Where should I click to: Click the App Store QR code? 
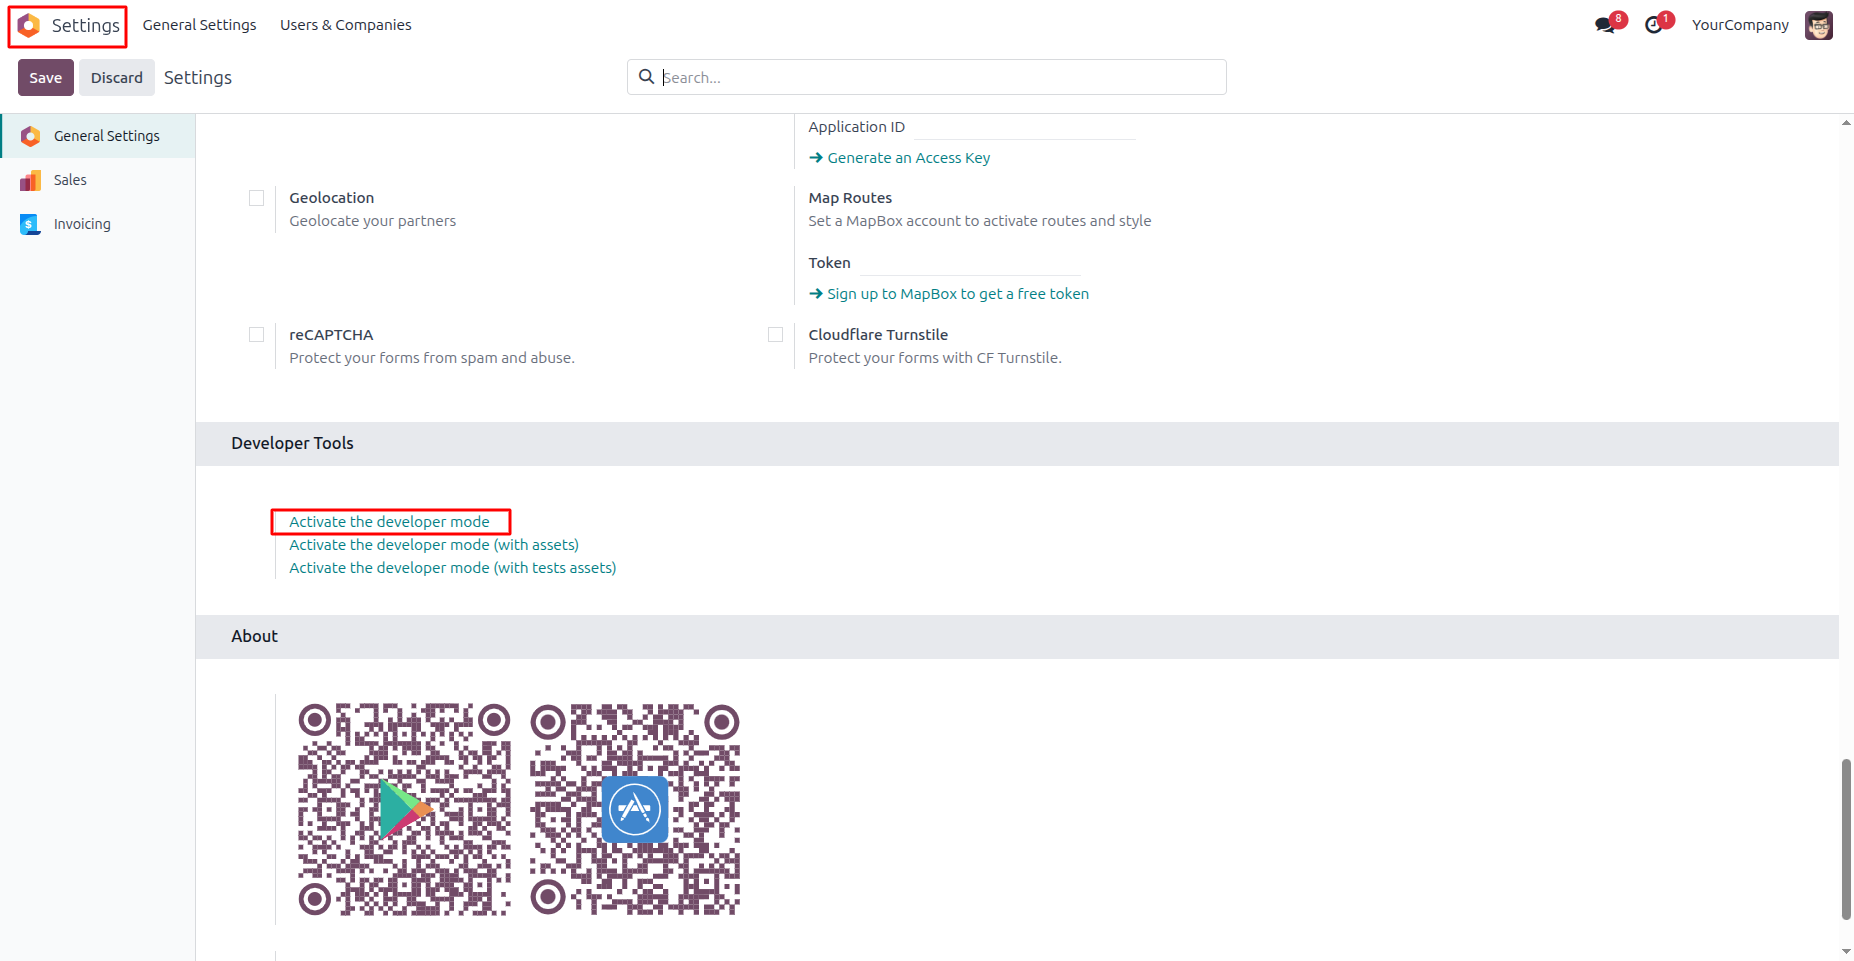(635, 809)
